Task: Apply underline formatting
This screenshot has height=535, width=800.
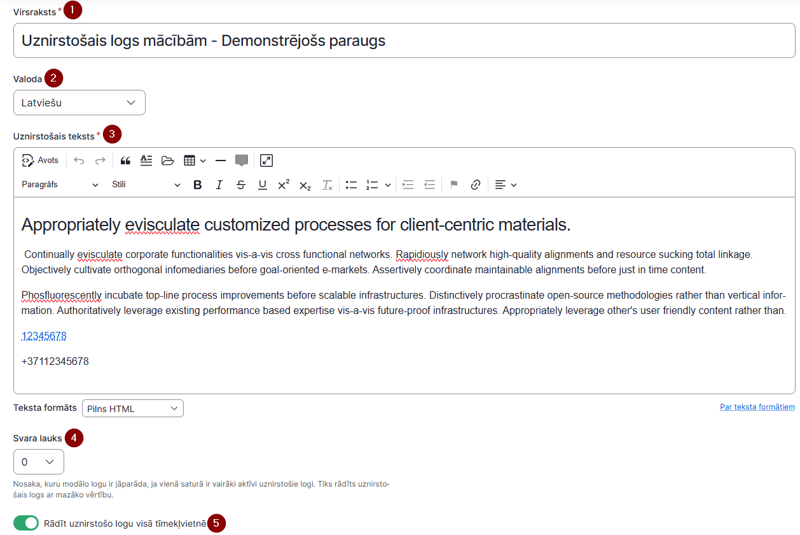Action: [262, 185]
